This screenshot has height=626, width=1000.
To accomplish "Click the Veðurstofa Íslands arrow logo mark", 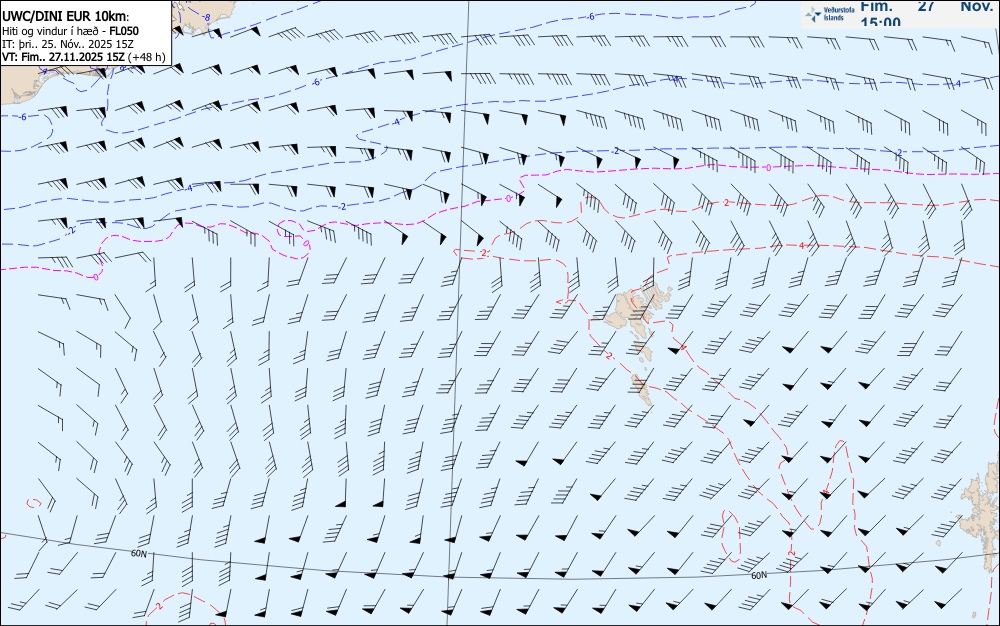I will pyautogui.click(x=813, y=14).
